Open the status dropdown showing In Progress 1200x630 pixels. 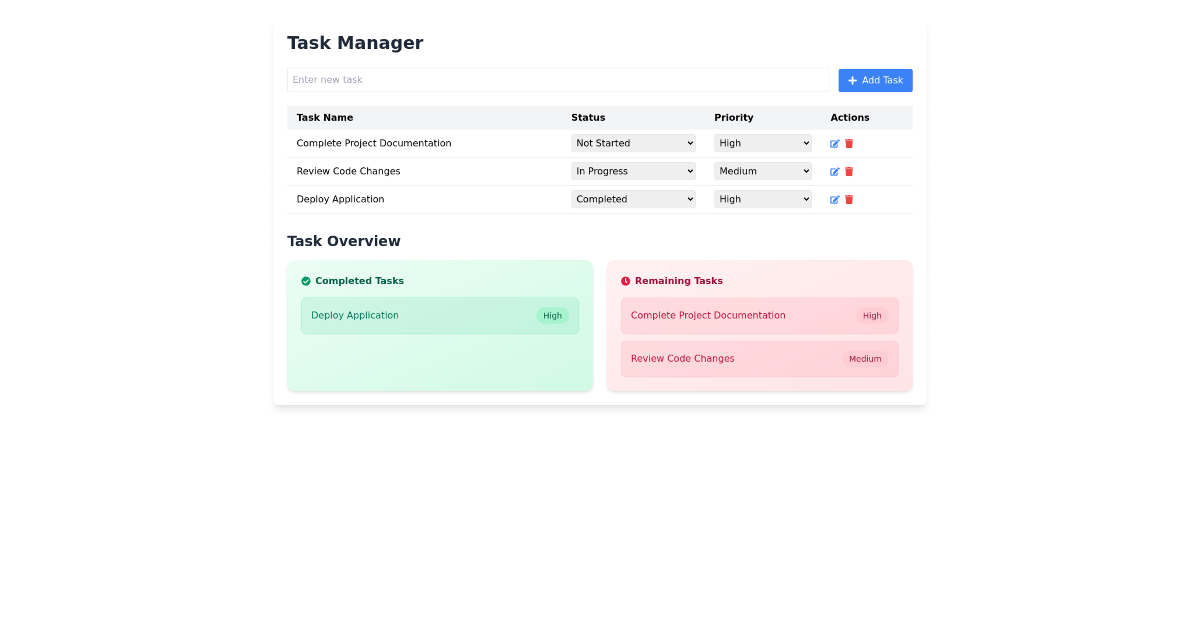[x=633, y=171]
